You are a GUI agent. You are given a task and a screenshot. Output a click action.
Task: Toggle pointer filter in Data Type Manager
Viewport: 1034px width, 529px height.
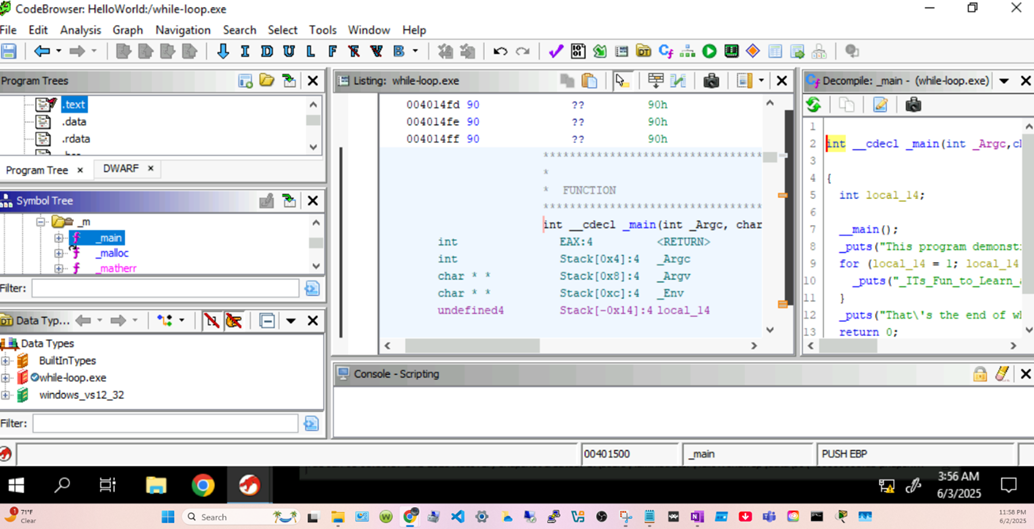(233, 321)
